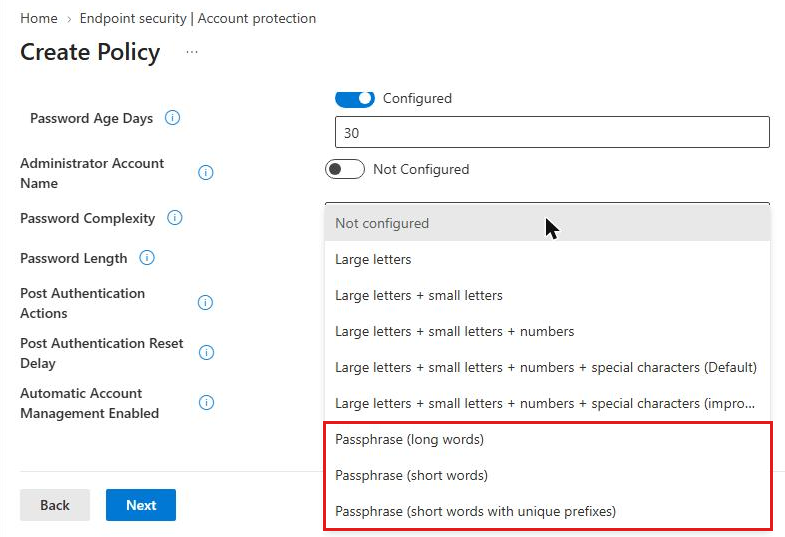Click the Automatic Account Management Enabled label
Image resolution: width=785 pixels, height=537 pixels.
pos(90,403)
